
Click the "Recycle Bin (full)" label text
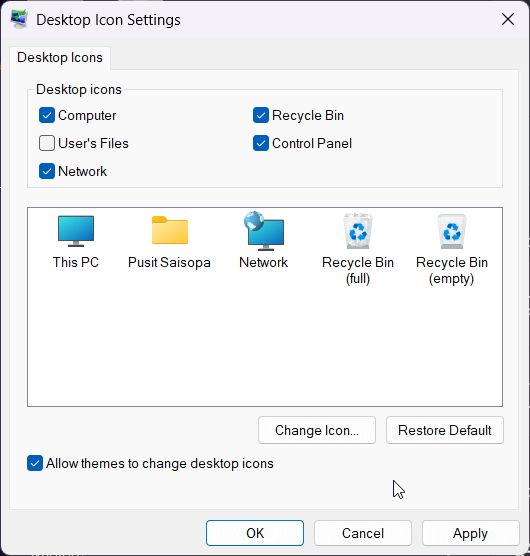pyautogui.click(x=358, y=270)
